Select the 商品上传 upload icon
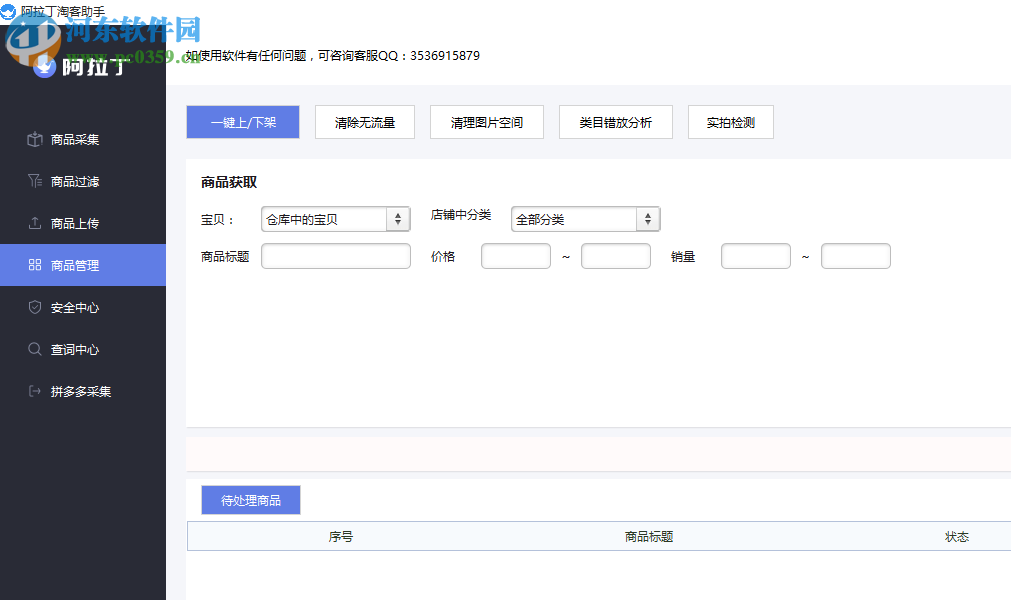The width and height of the screenshot is (1011, 600). point(36,223)
